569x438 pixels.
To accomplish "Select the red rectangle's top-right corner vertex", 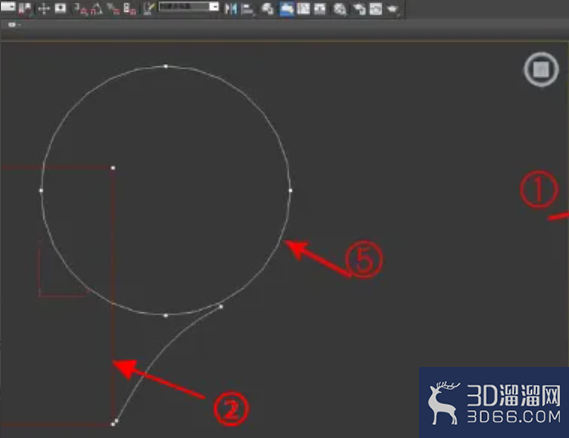I will pyautogui.click(x=113, y=168).
